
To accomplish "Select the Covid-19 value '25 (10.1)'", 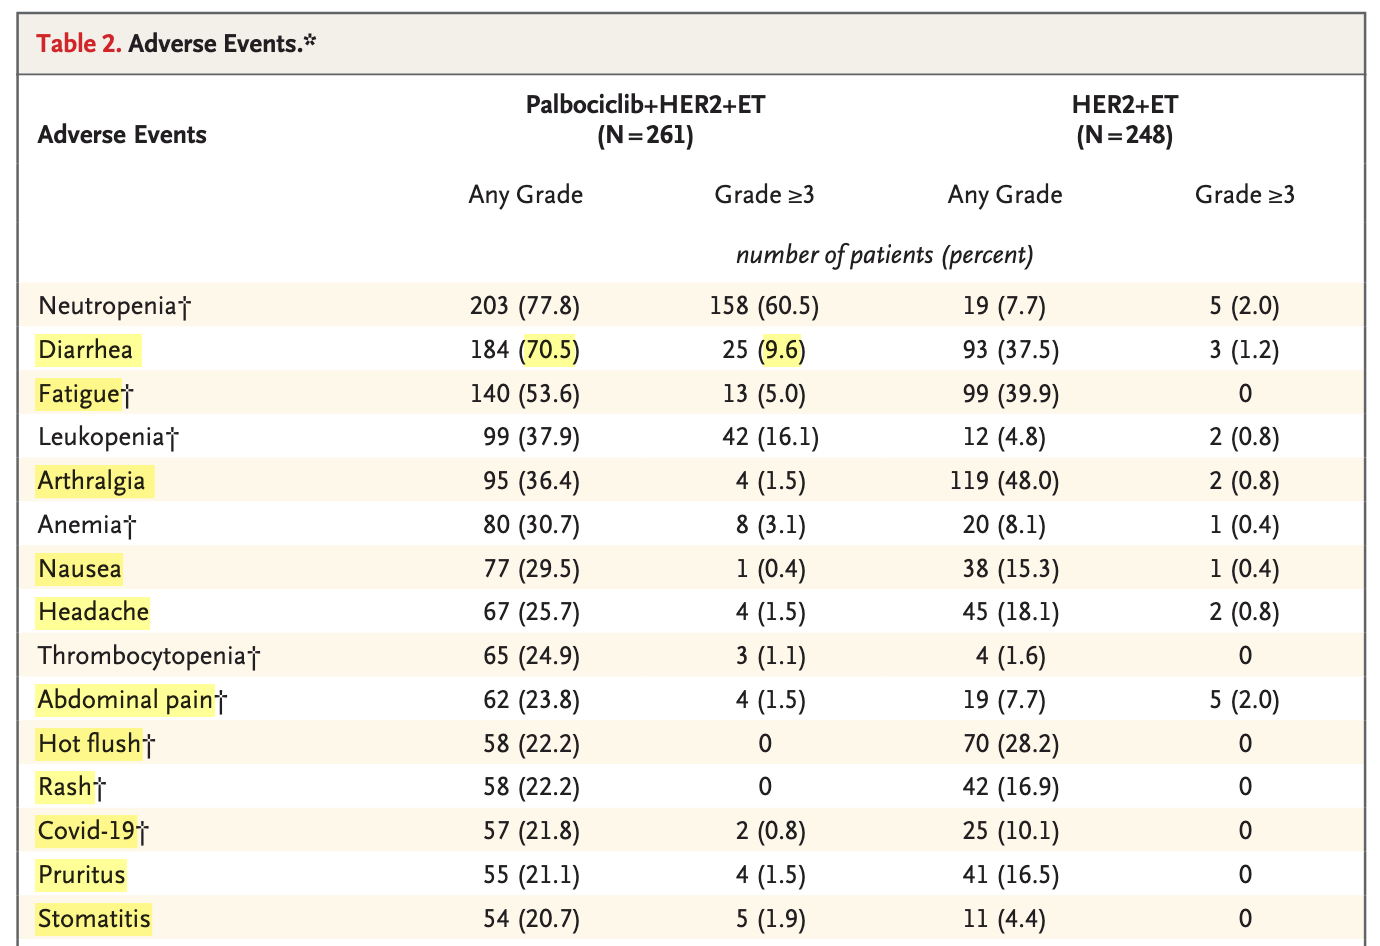I will tap(1010, 831).
